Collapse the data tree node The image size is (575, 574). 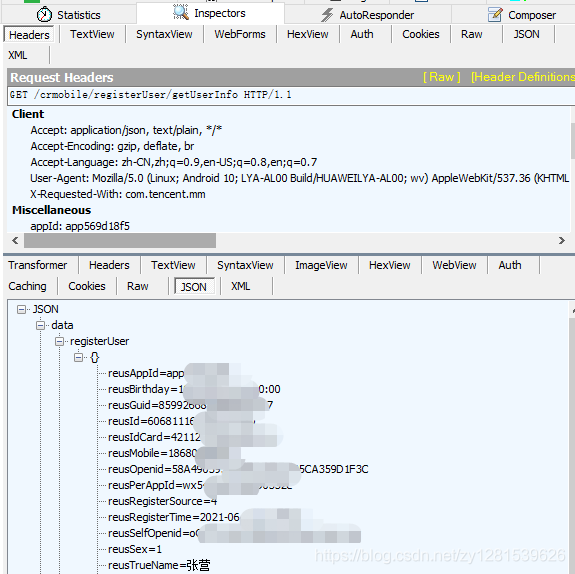[40, 325]
